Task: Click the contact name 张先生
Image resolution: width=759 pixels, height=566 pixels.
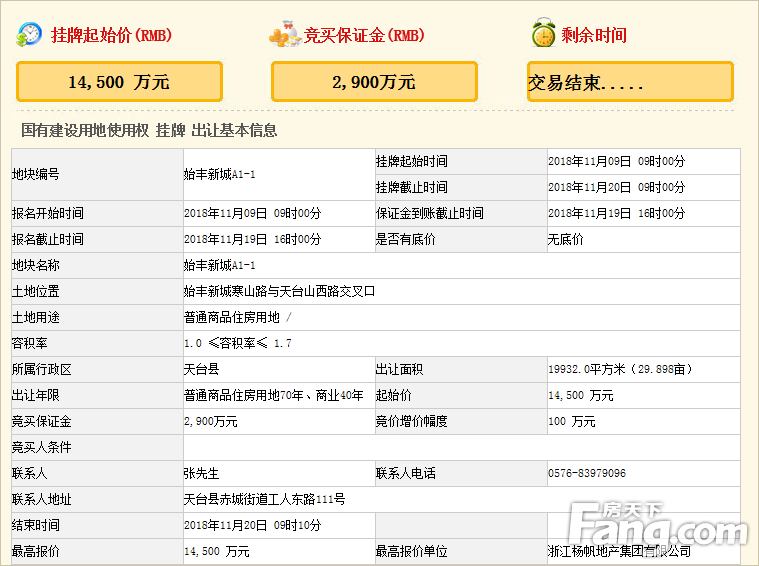Action: click(x=201, y=473)
